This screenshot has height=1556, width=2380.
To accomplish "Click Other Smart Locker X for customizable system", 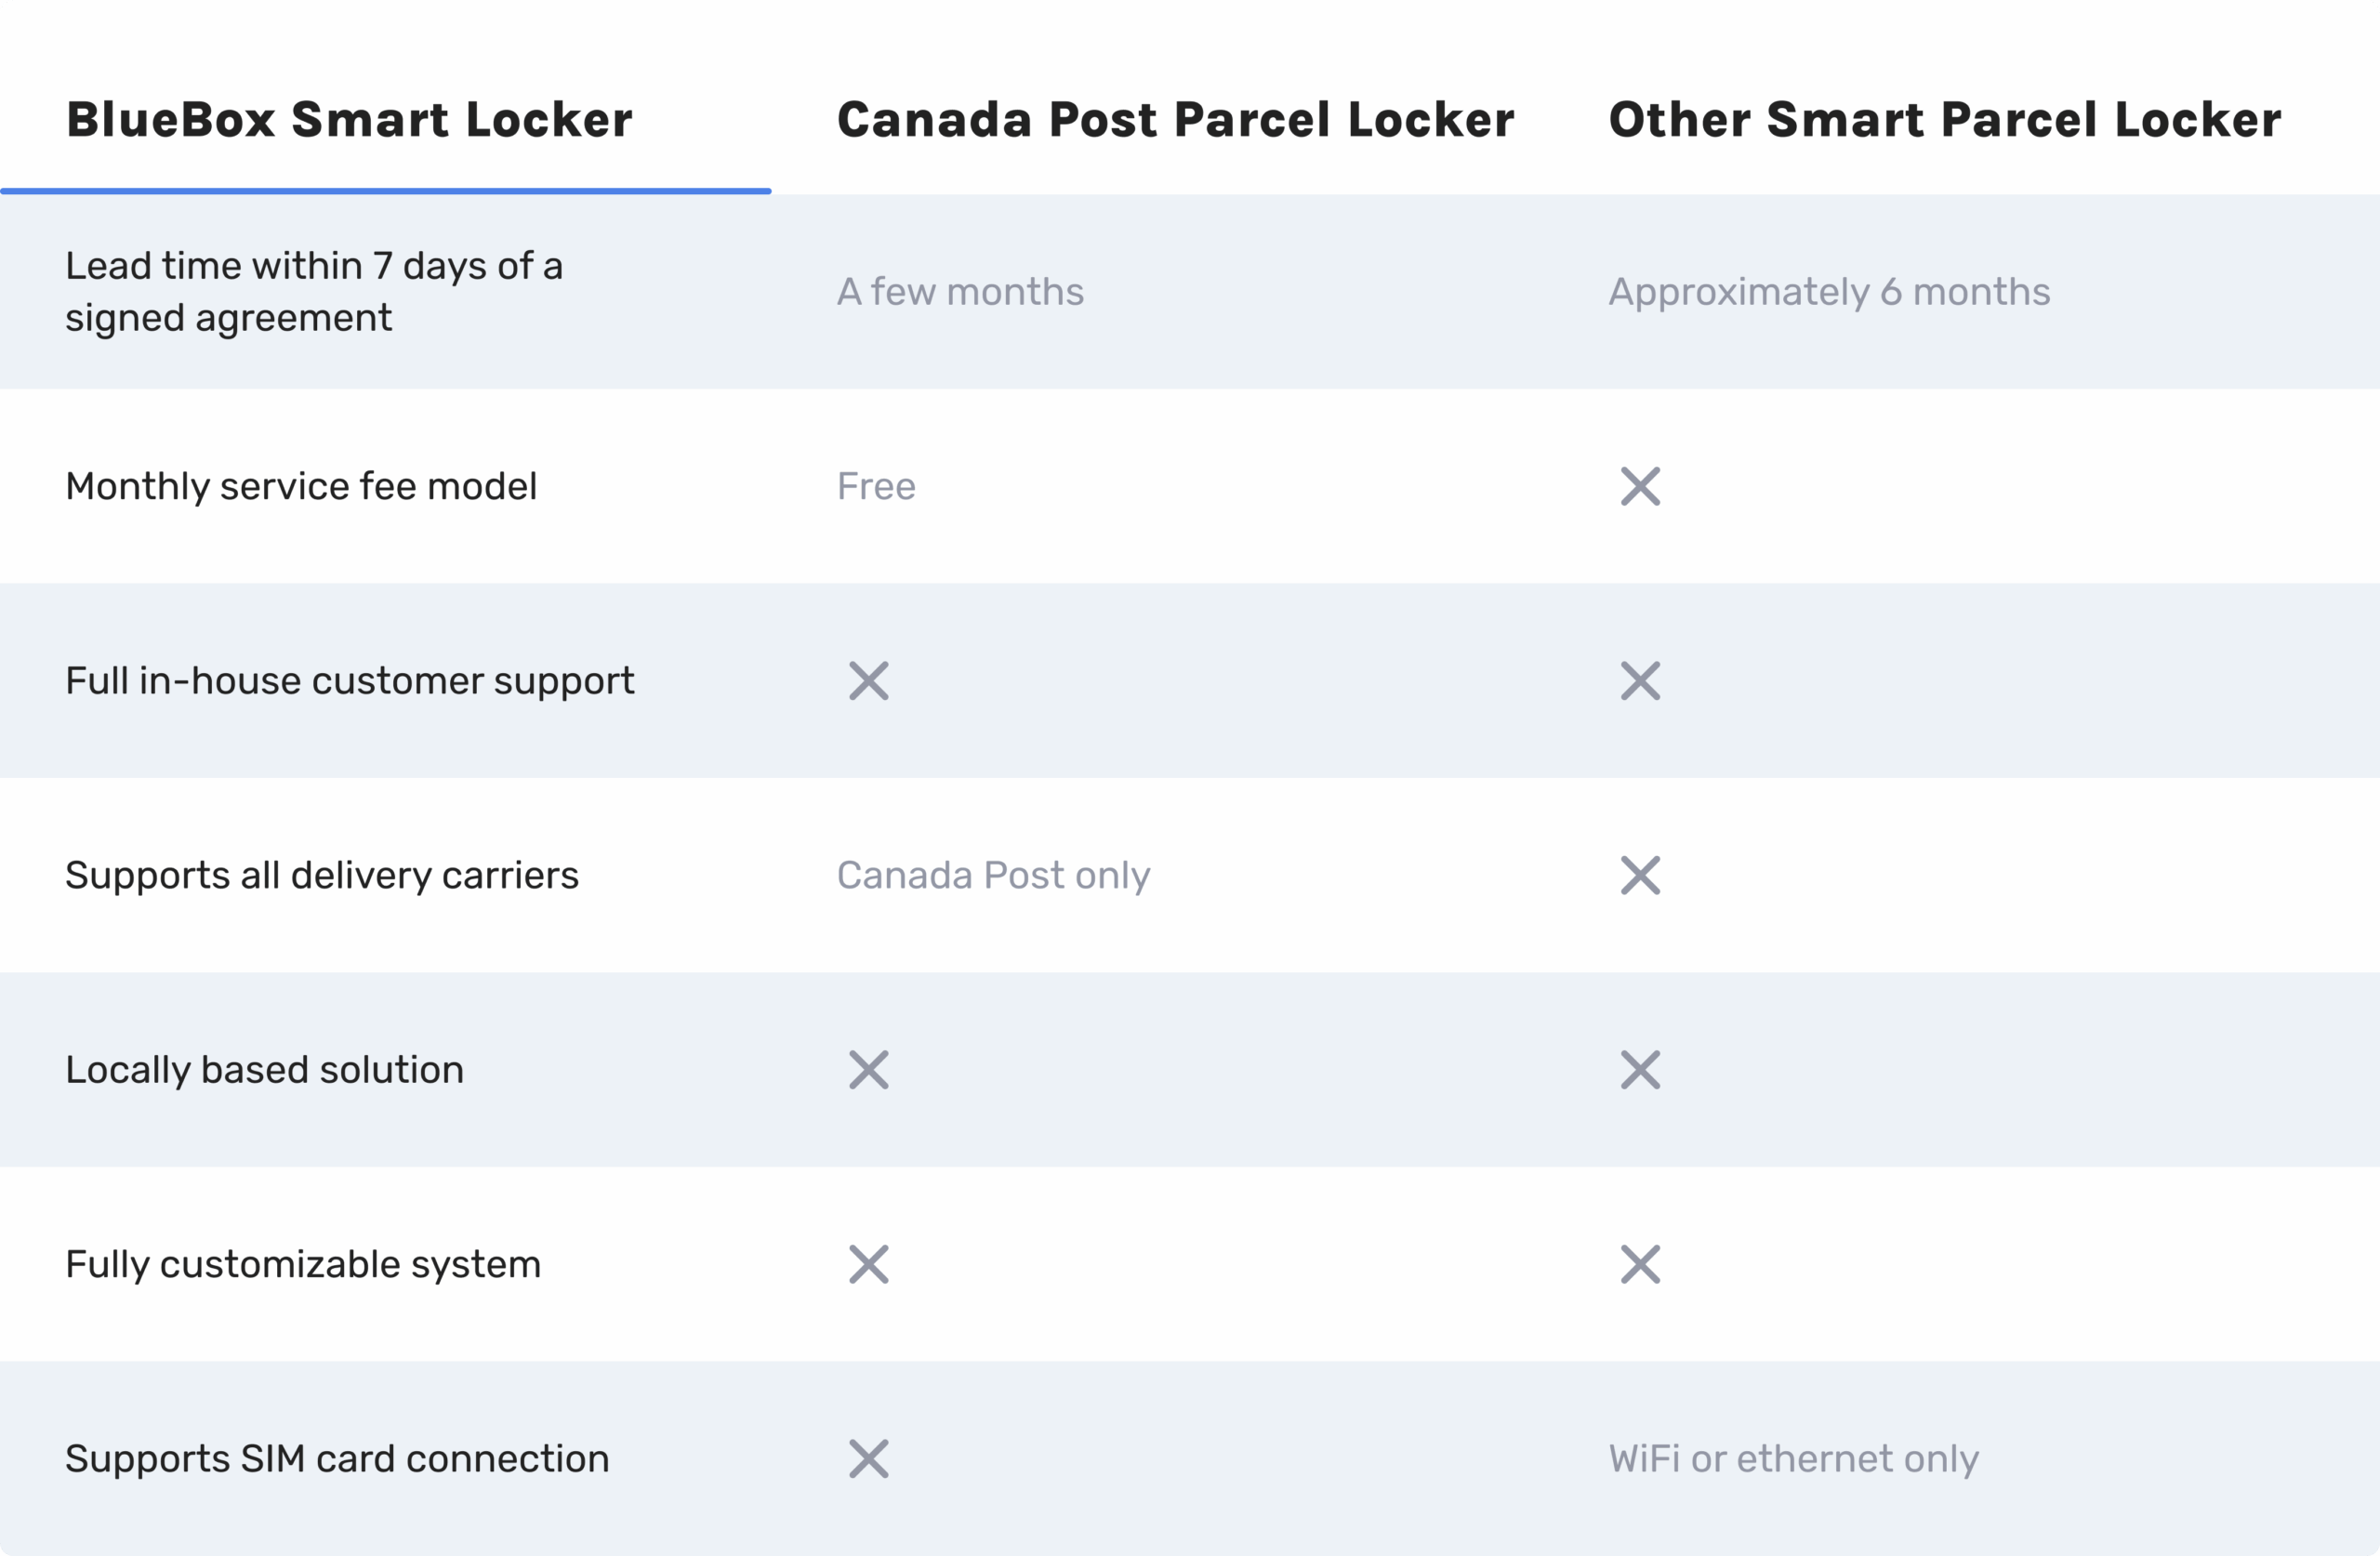I will [x=1640, y=1264].
